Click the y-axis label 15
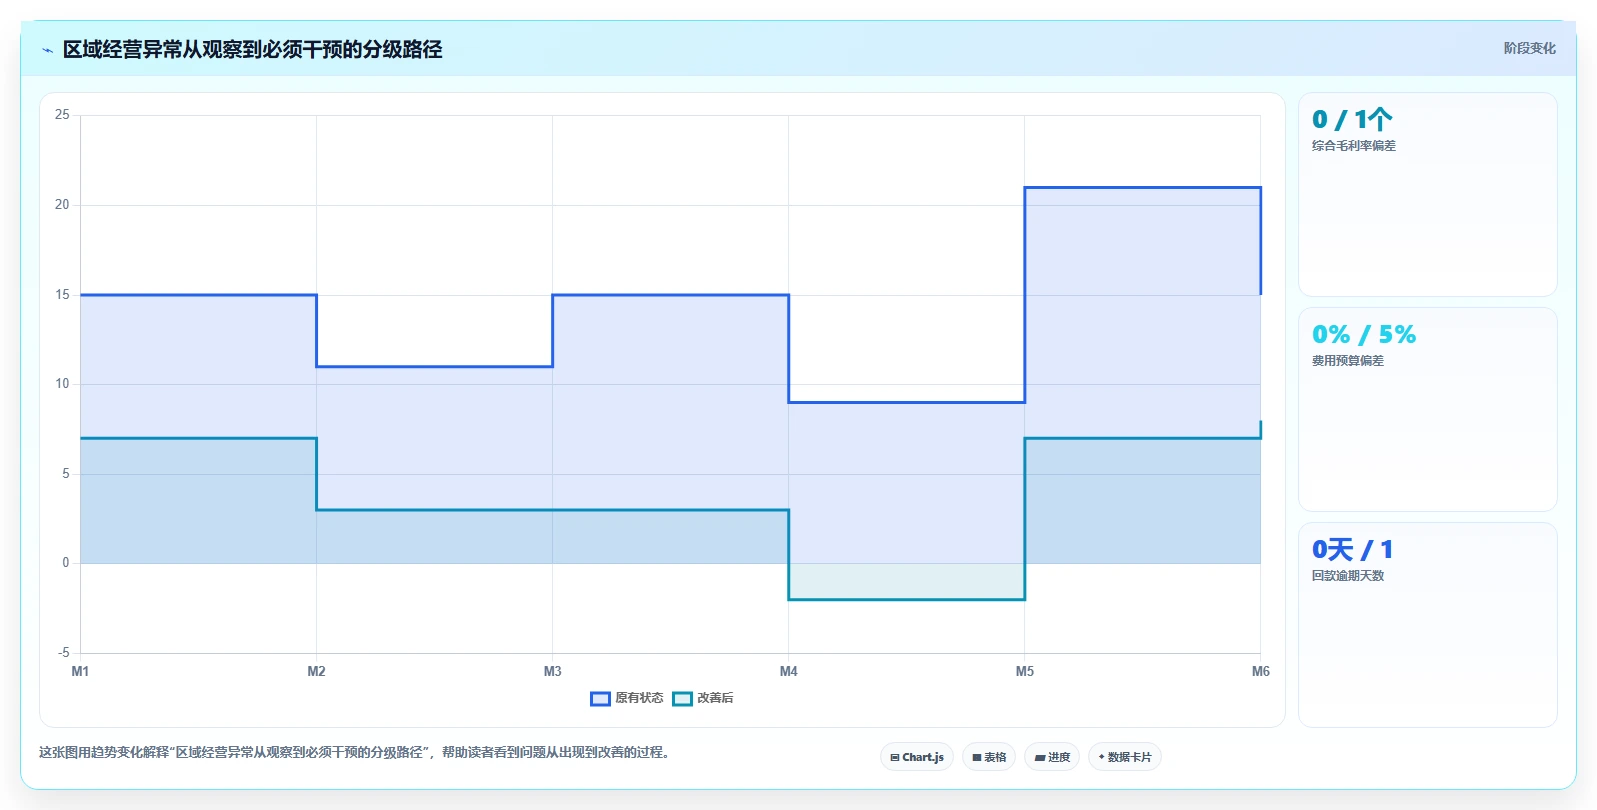The width and height of the screenshot is (1597, 810). [x=62, y=295]
